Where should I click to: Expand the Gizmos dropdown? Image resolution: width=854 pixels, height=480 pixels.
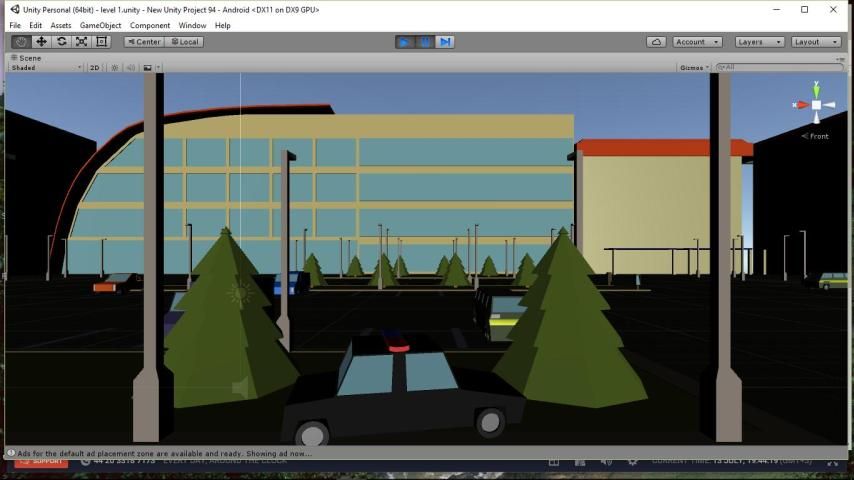[694, 68]
